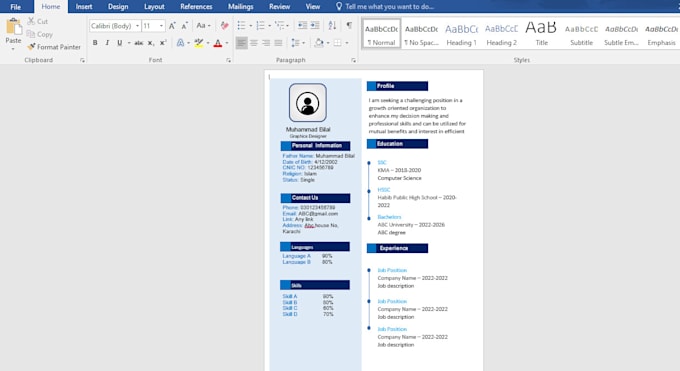This screenshot has height=371, width=680.
Task: Activate the Format Painter tool
Action: click(54, 46)
